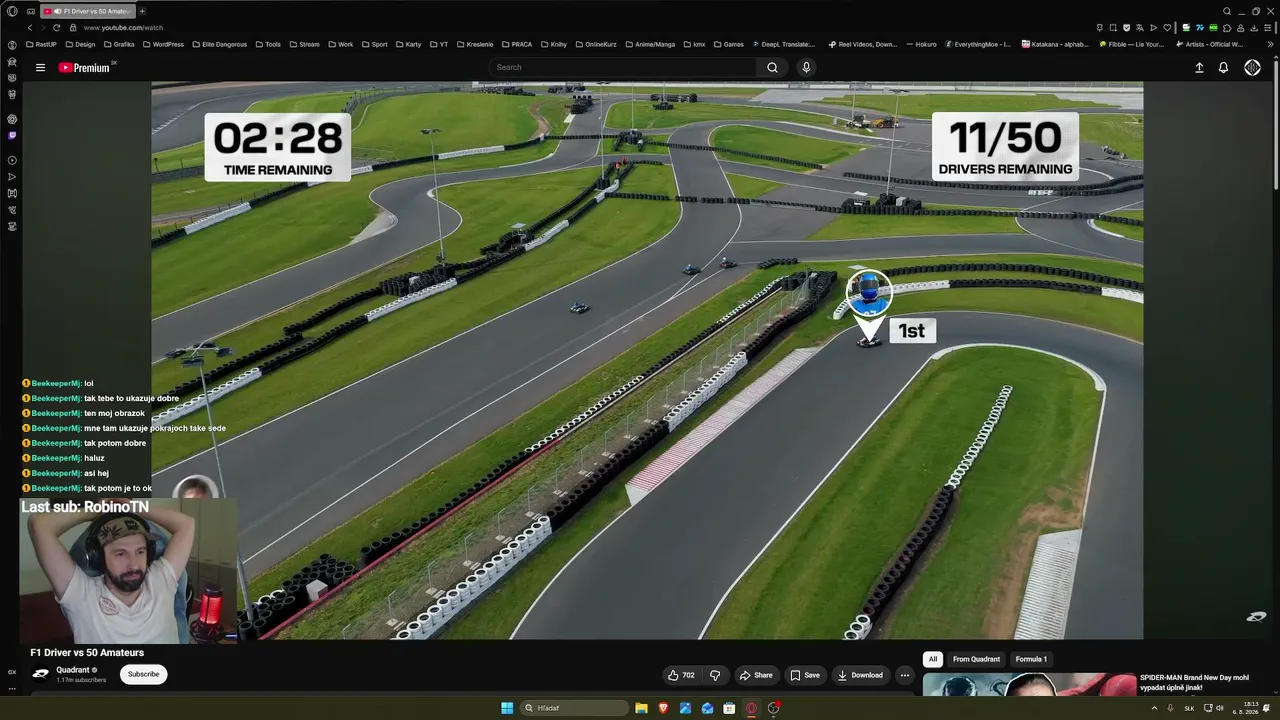Open the YouTube guide hamburger menu
The image size is (1280, 720).
point(40,67)
